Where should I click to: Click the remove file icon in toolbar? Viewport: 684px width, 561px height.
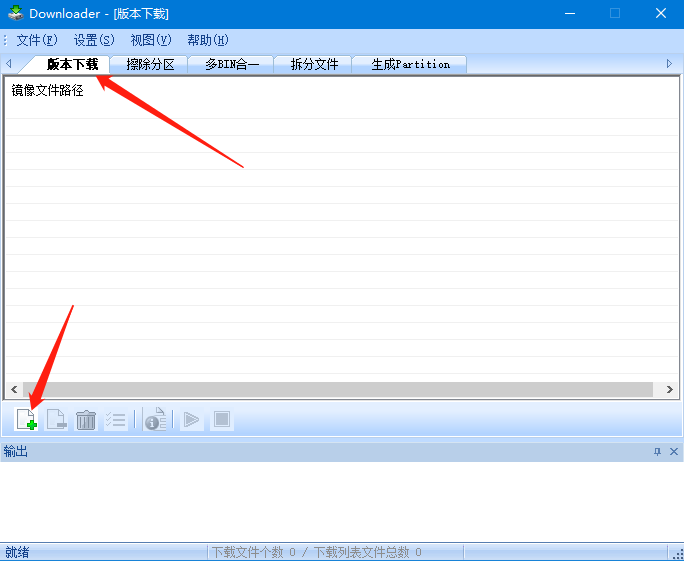click(56, 420)
